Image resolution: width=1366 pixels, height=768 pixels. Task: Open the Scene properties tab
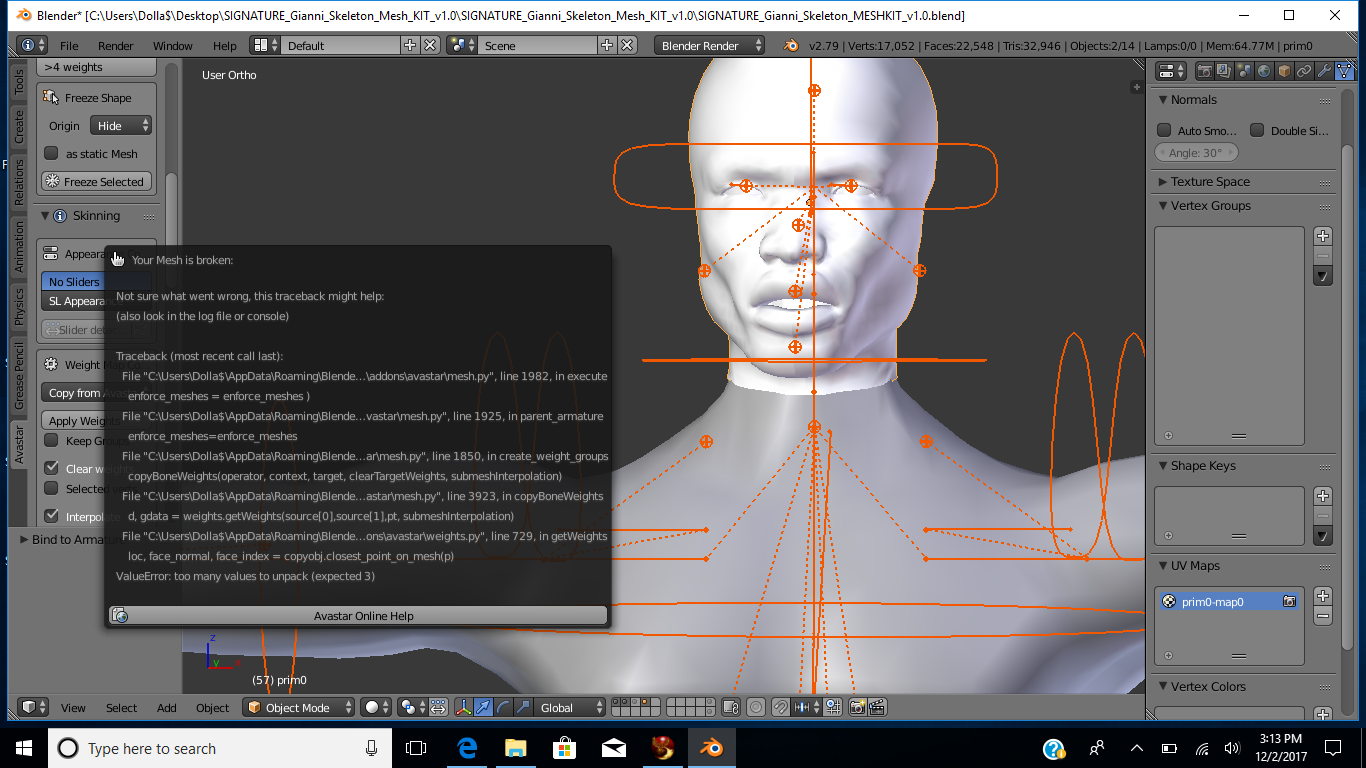click(1244, 71)
